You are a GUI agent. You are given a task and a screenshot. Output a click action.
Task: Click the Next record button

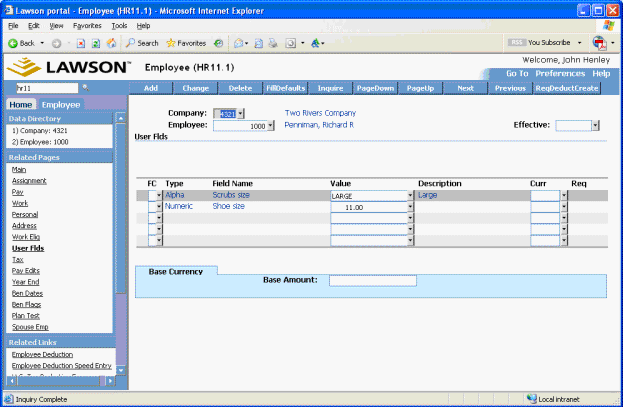pyautogui.click(x=465, y=88)
